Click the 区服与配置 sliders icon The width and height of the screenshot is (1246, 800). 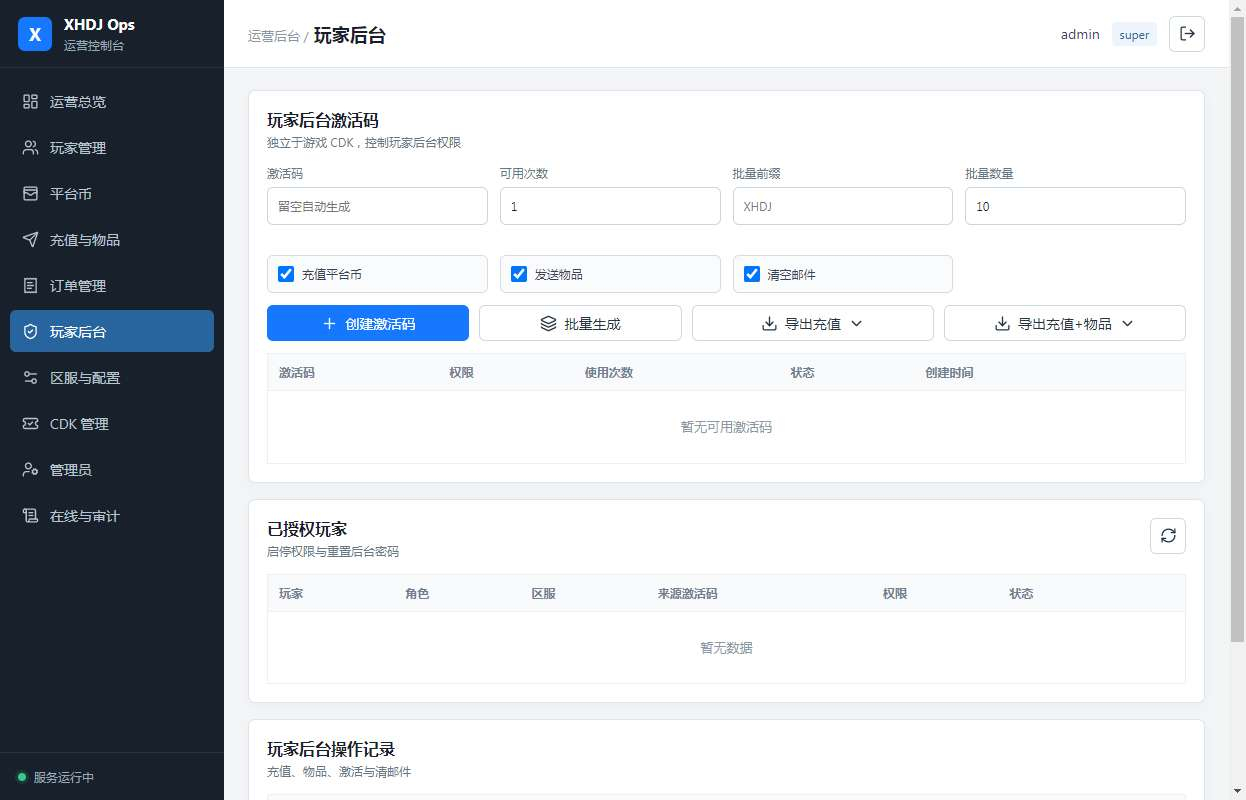tap(30, 378)
